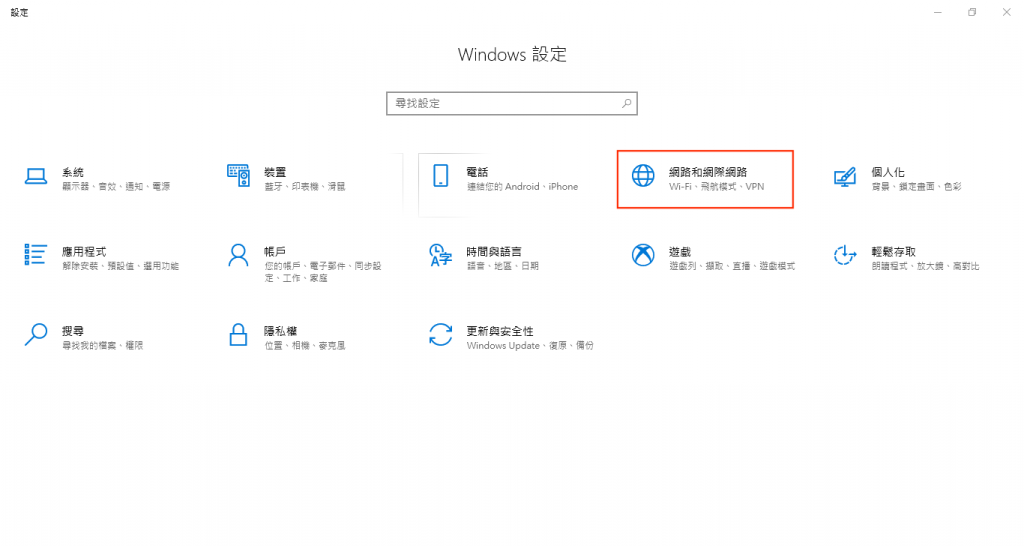The height and width of the screenshot is (546, 1024).
Task: Open the 更新與安全性 settings title
Action: coord(500,331)
